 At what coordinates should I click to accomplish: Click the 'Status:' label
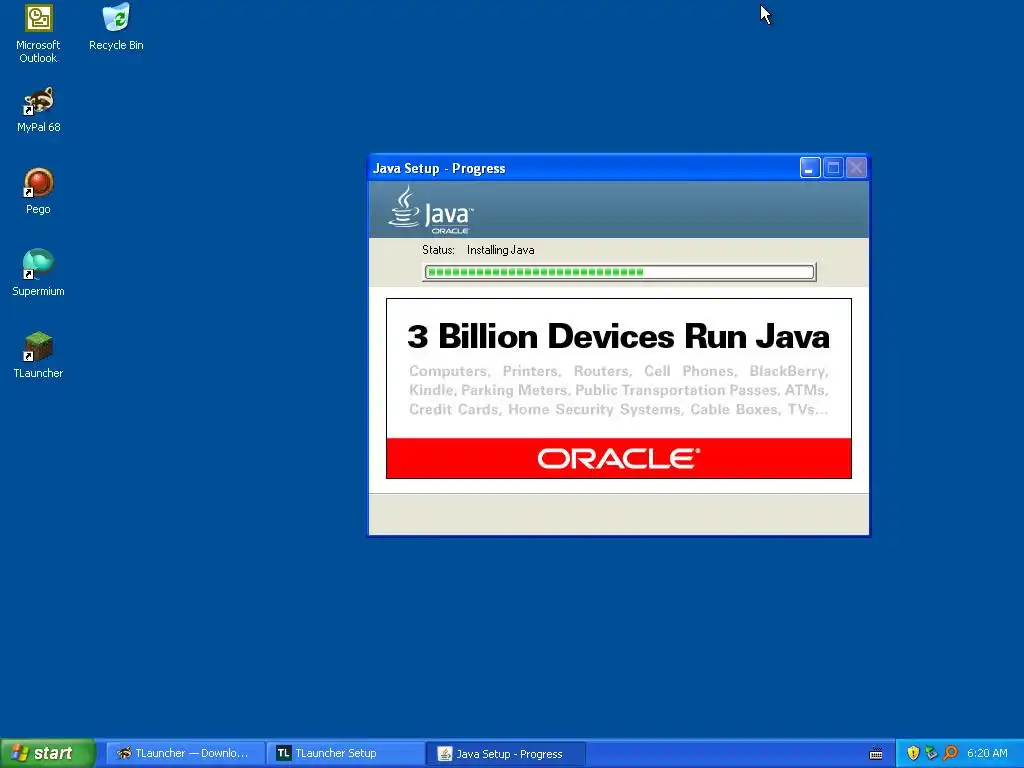coord(438,250)
